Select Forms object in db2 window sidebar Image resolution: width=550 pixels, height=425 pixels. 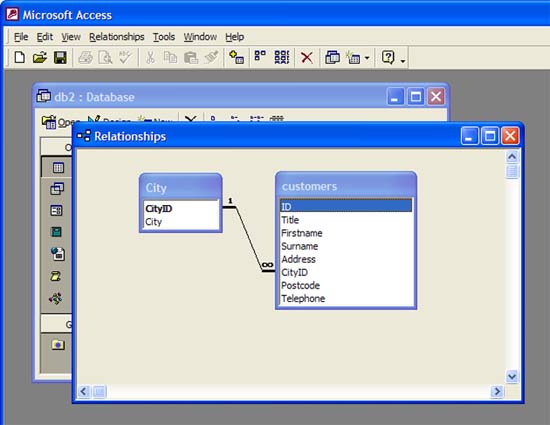[x=56, y=210]
